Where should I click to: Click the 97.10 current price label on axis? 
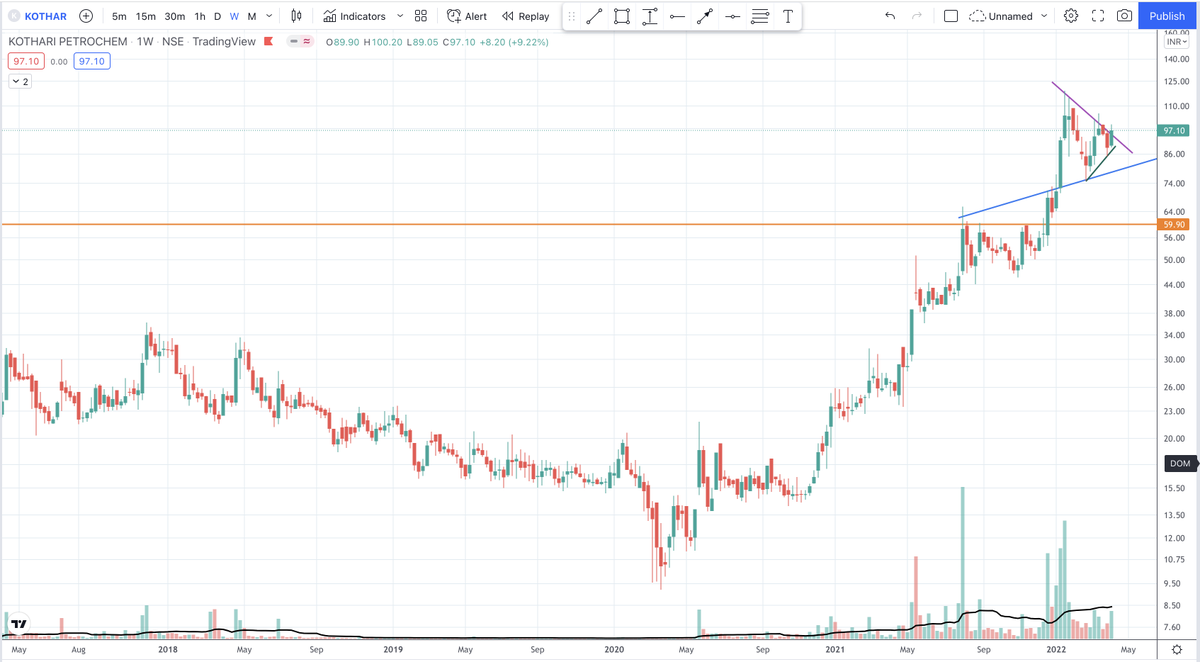(x=1174, y=130)
